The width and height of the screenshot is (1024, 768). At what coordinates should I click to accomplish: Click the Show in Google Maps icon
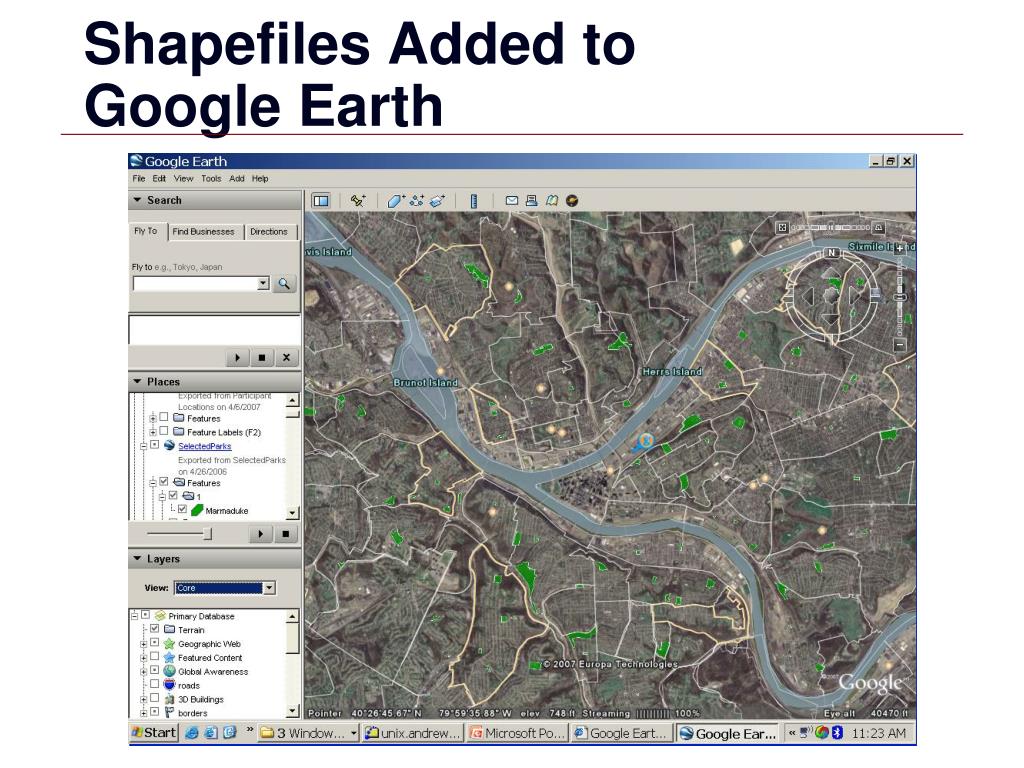pos(552,200)
